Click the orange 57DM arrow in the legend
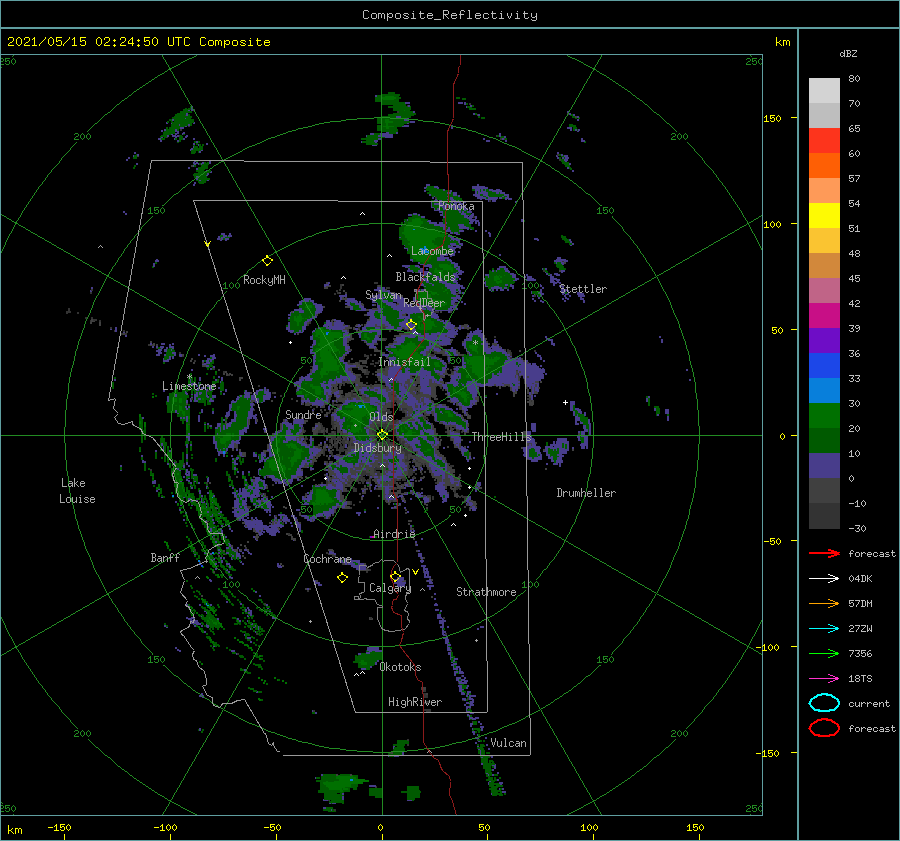Viewport: 900px width, 841px height. (824, 603)
